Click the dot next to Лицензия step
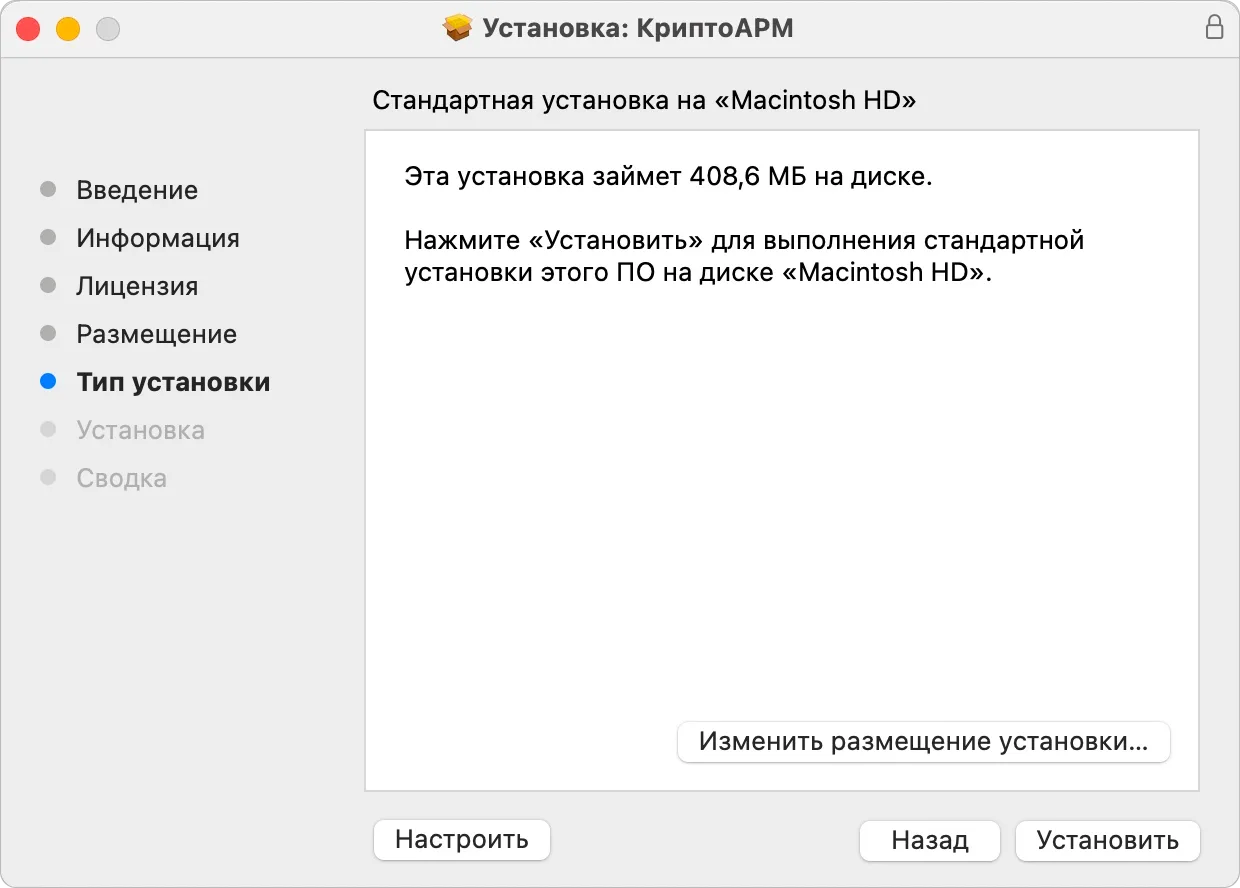Screen dimensions: 1240x888 tap(48, 285)
